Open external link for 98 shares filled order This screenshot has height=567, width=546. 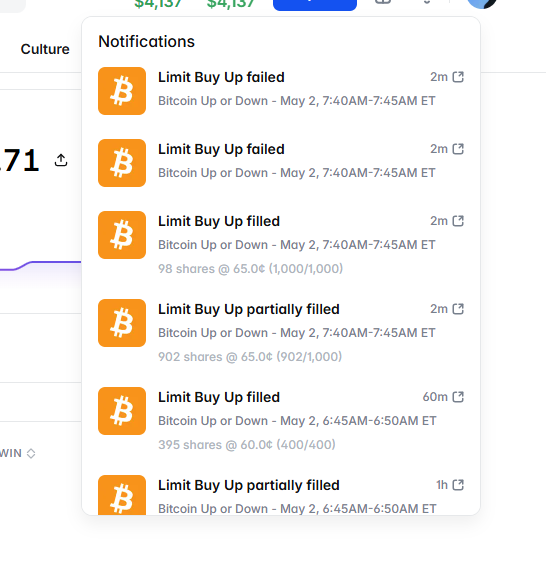click(x=458, y=221)
